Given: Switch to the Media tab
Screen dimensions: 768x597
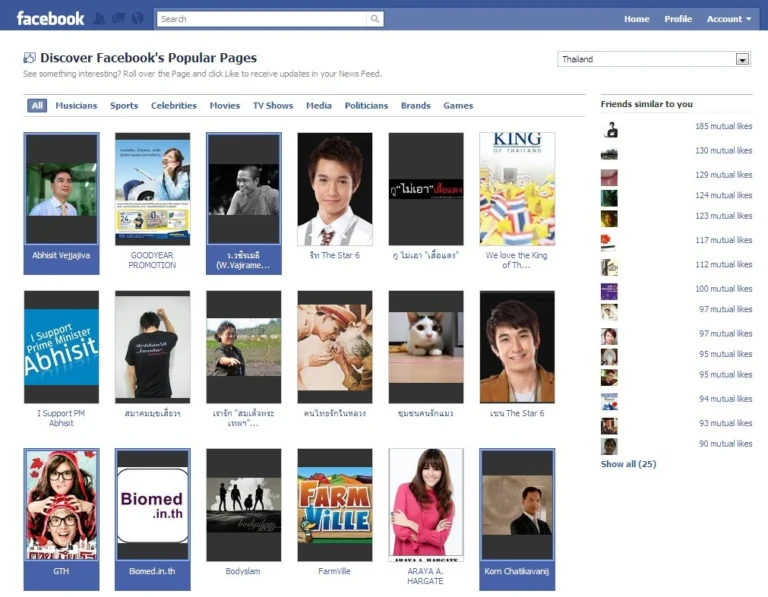Looking at the screenshot, I should [319, 105].
